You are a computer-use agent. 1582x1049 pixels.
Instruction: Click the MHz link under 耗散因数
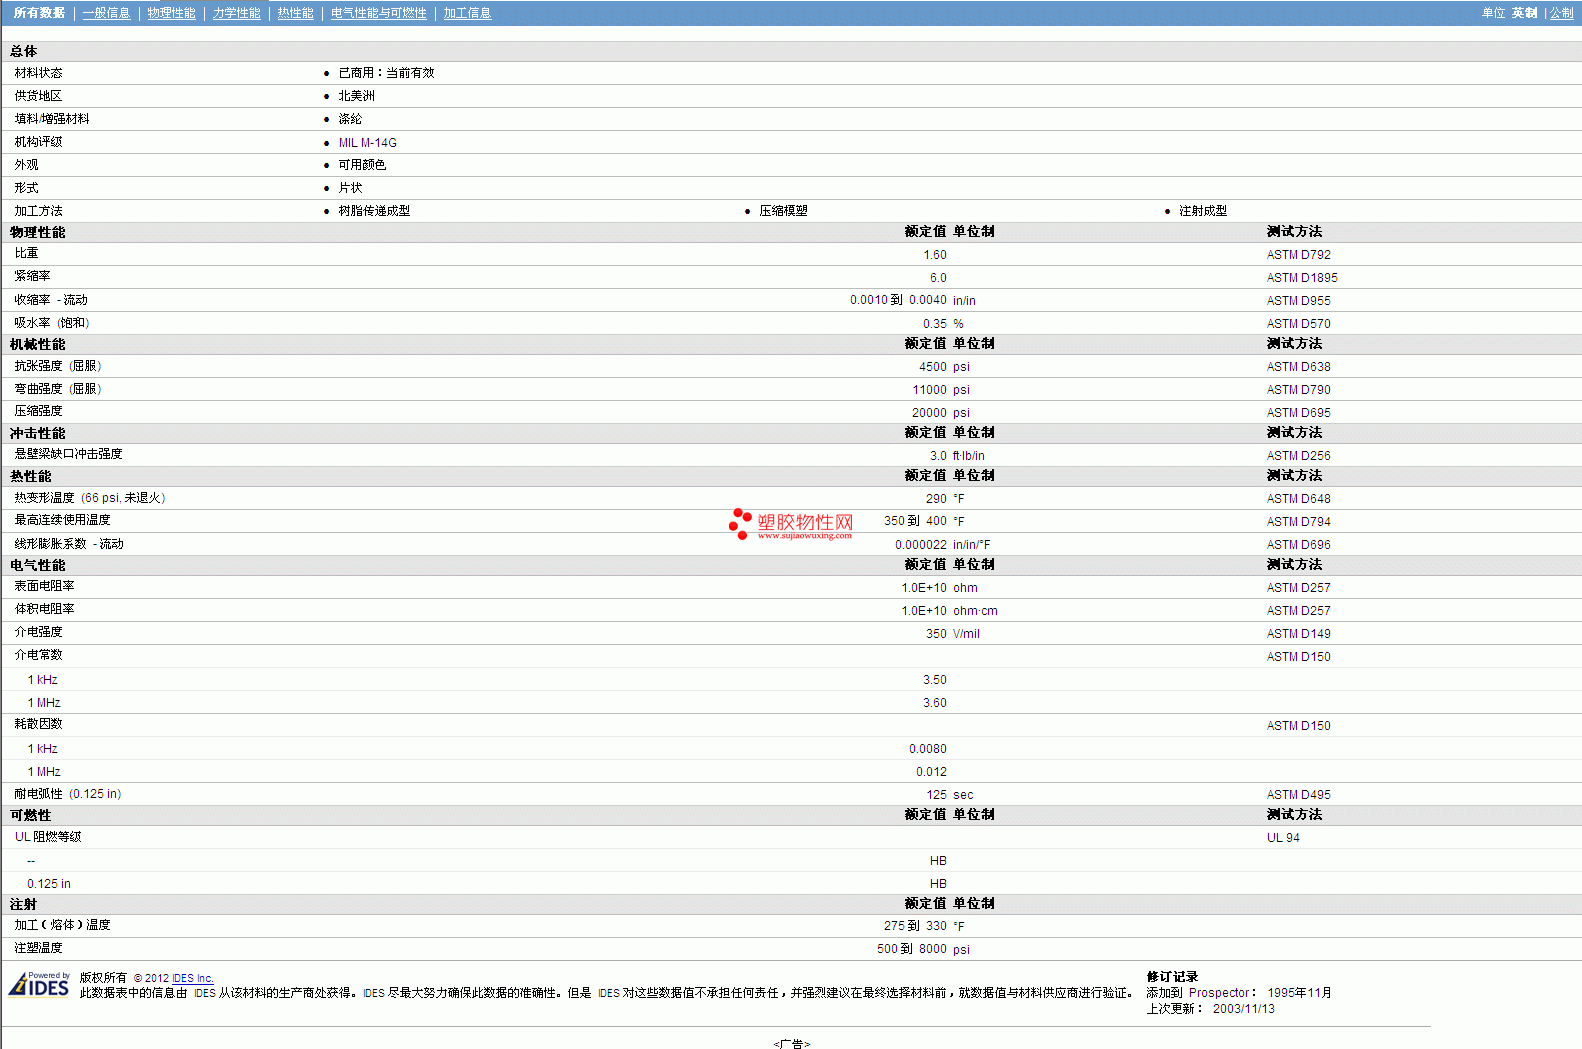49,772
